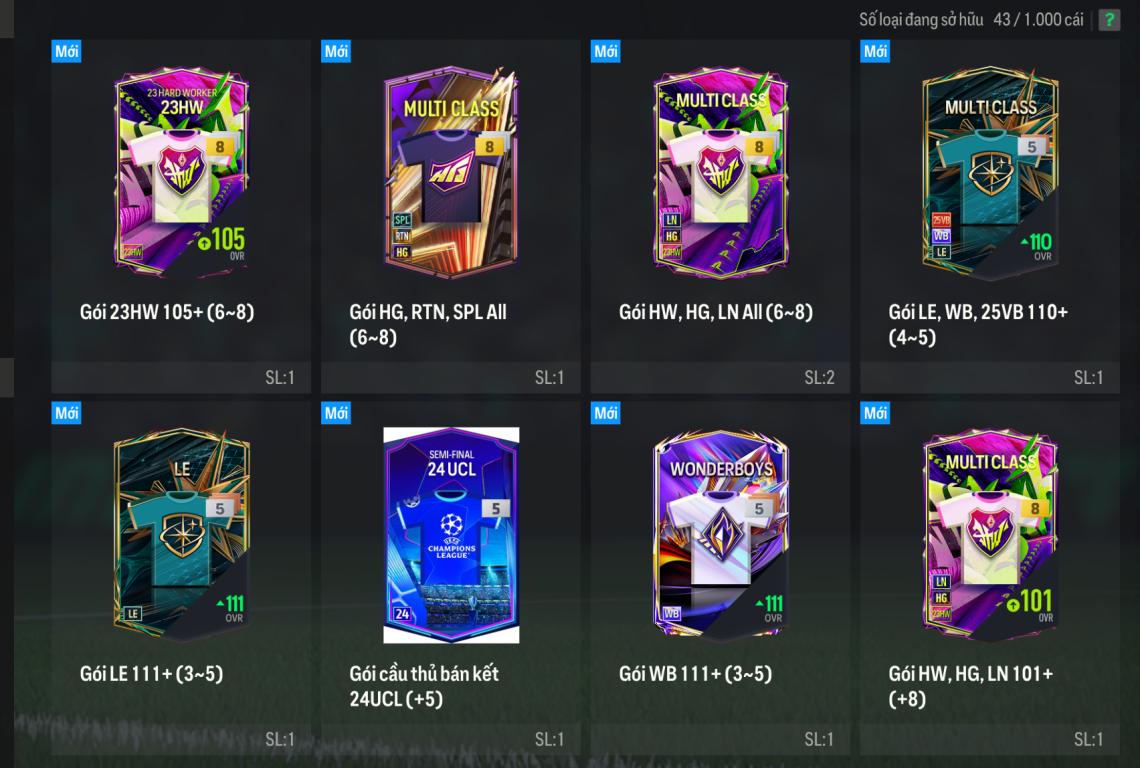Viewport: 1140px width, 768px height.
Task: Click the SL:2 quantity bar under the HW, HG, LN pack
Action: (x=720, y=377)
